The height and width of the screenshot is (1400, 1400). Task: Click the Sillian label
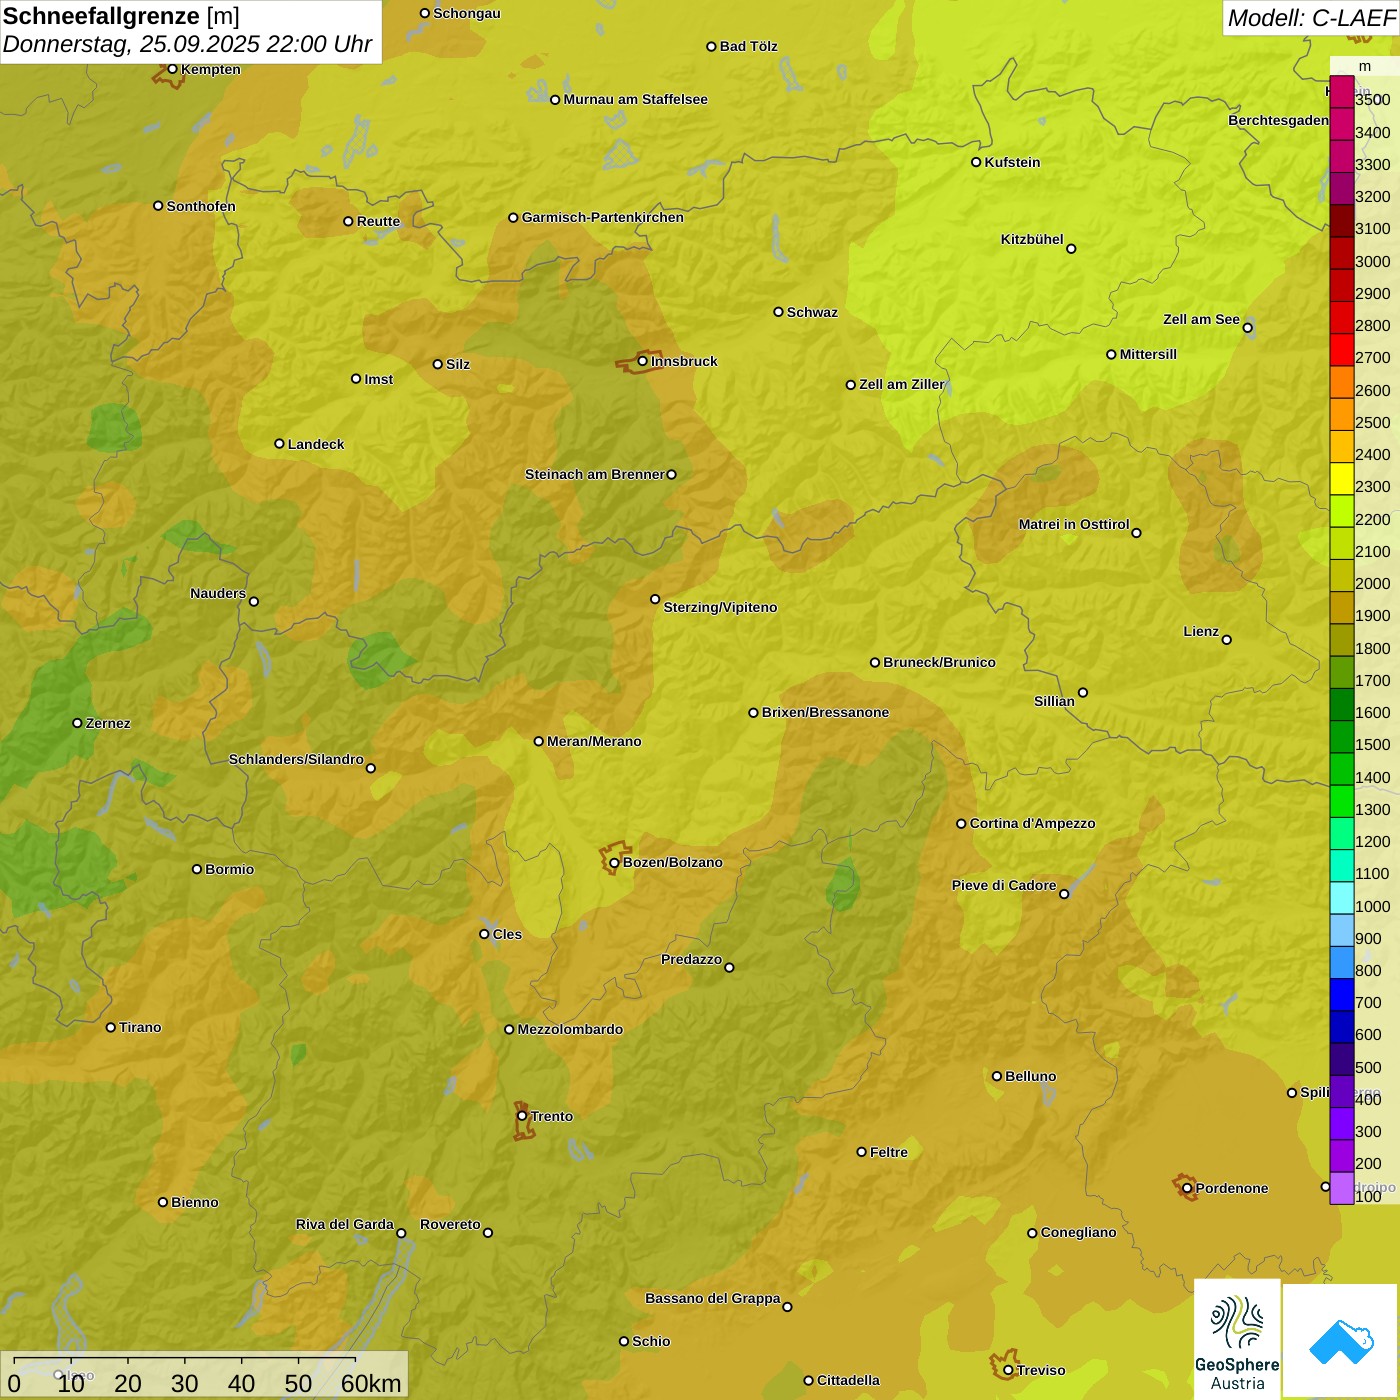click(x=1054, y=701)
